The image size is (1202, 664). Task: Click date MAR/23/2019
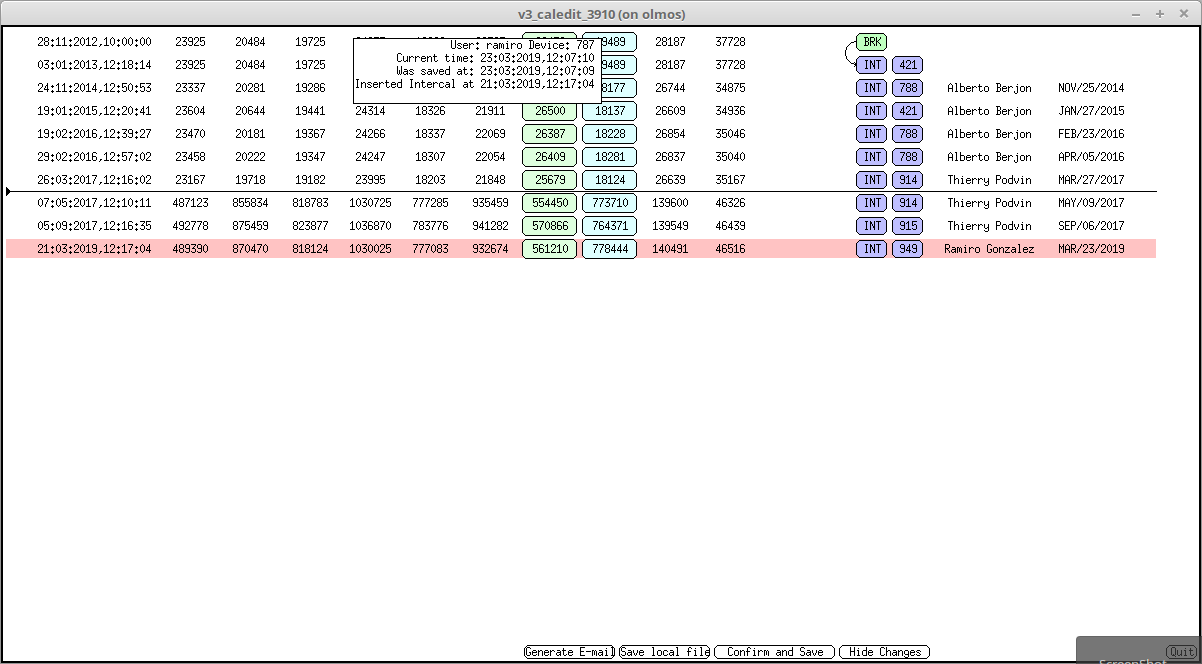[x=1091, y=249]
